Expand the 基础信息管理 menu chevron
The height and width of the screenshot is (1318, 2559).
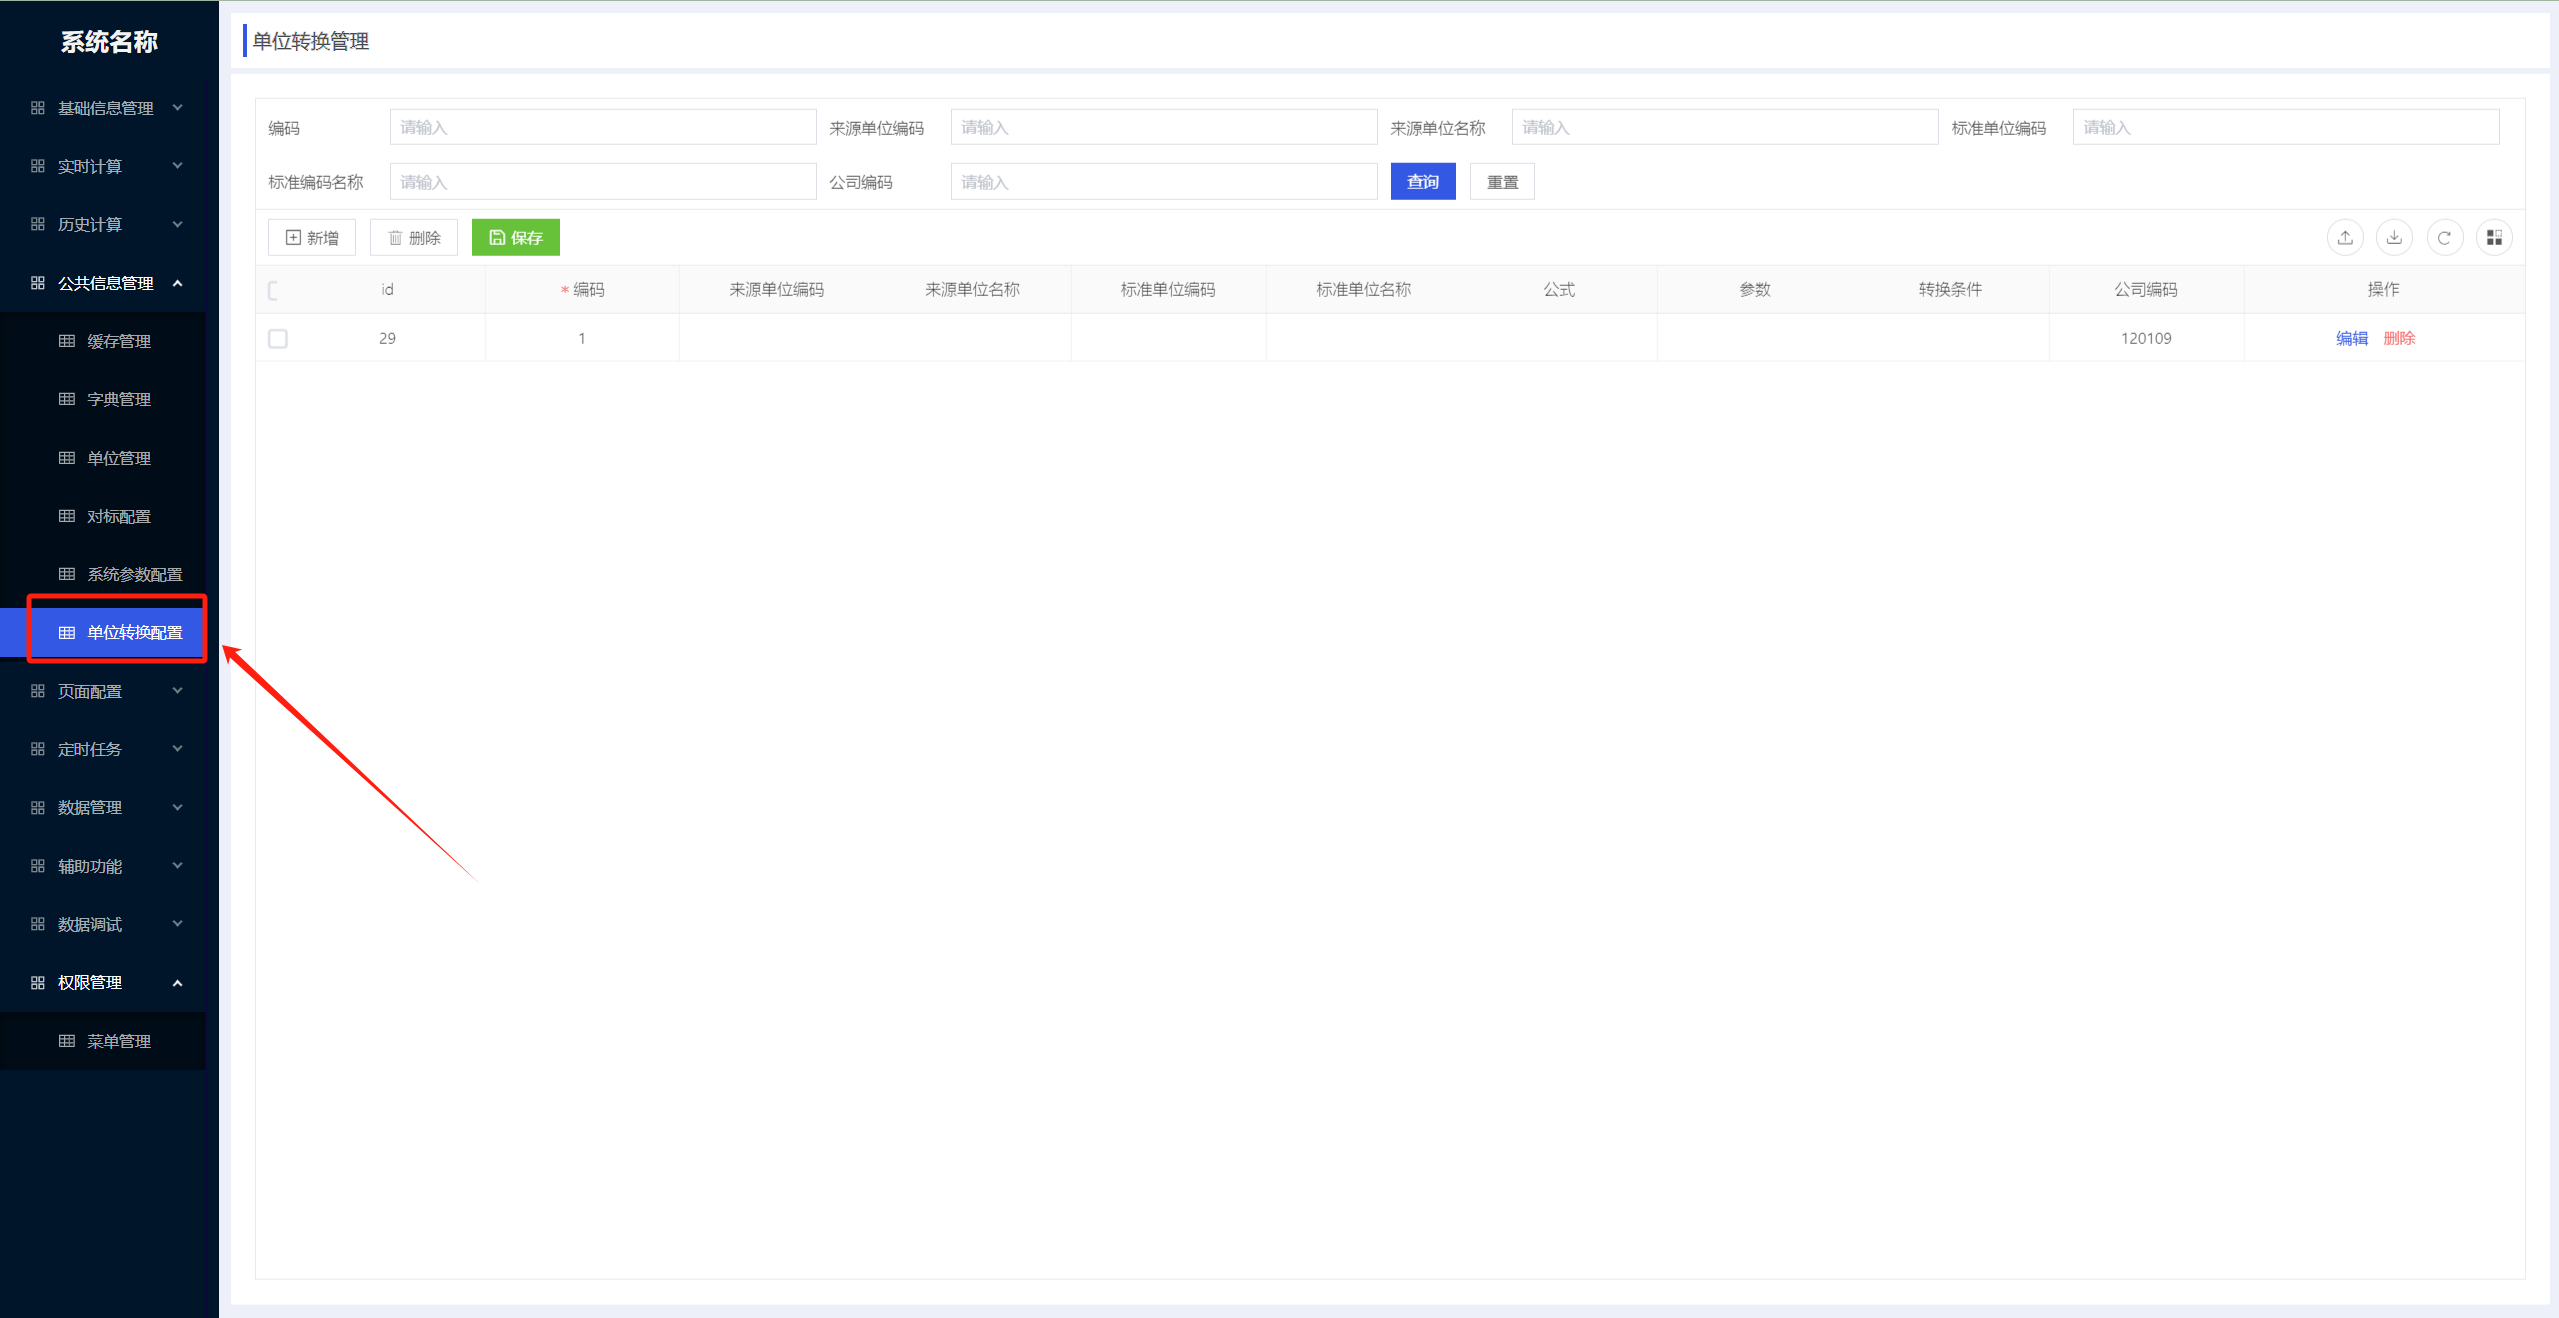(178, 107)
